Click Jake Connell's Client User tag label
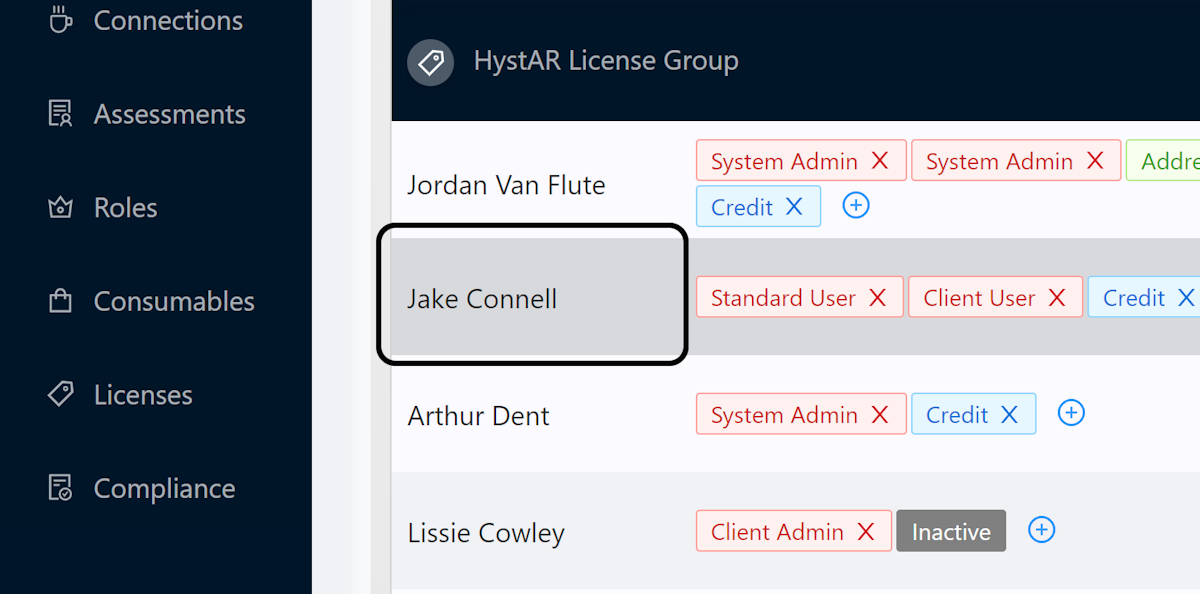 click(x=979, y=298)
